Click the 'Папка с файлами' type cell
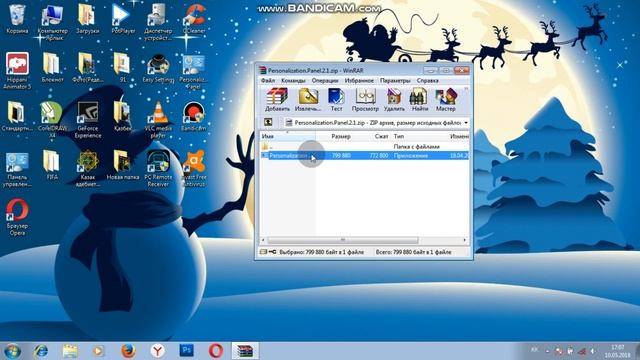640x360 pixels. coord(416,146)
